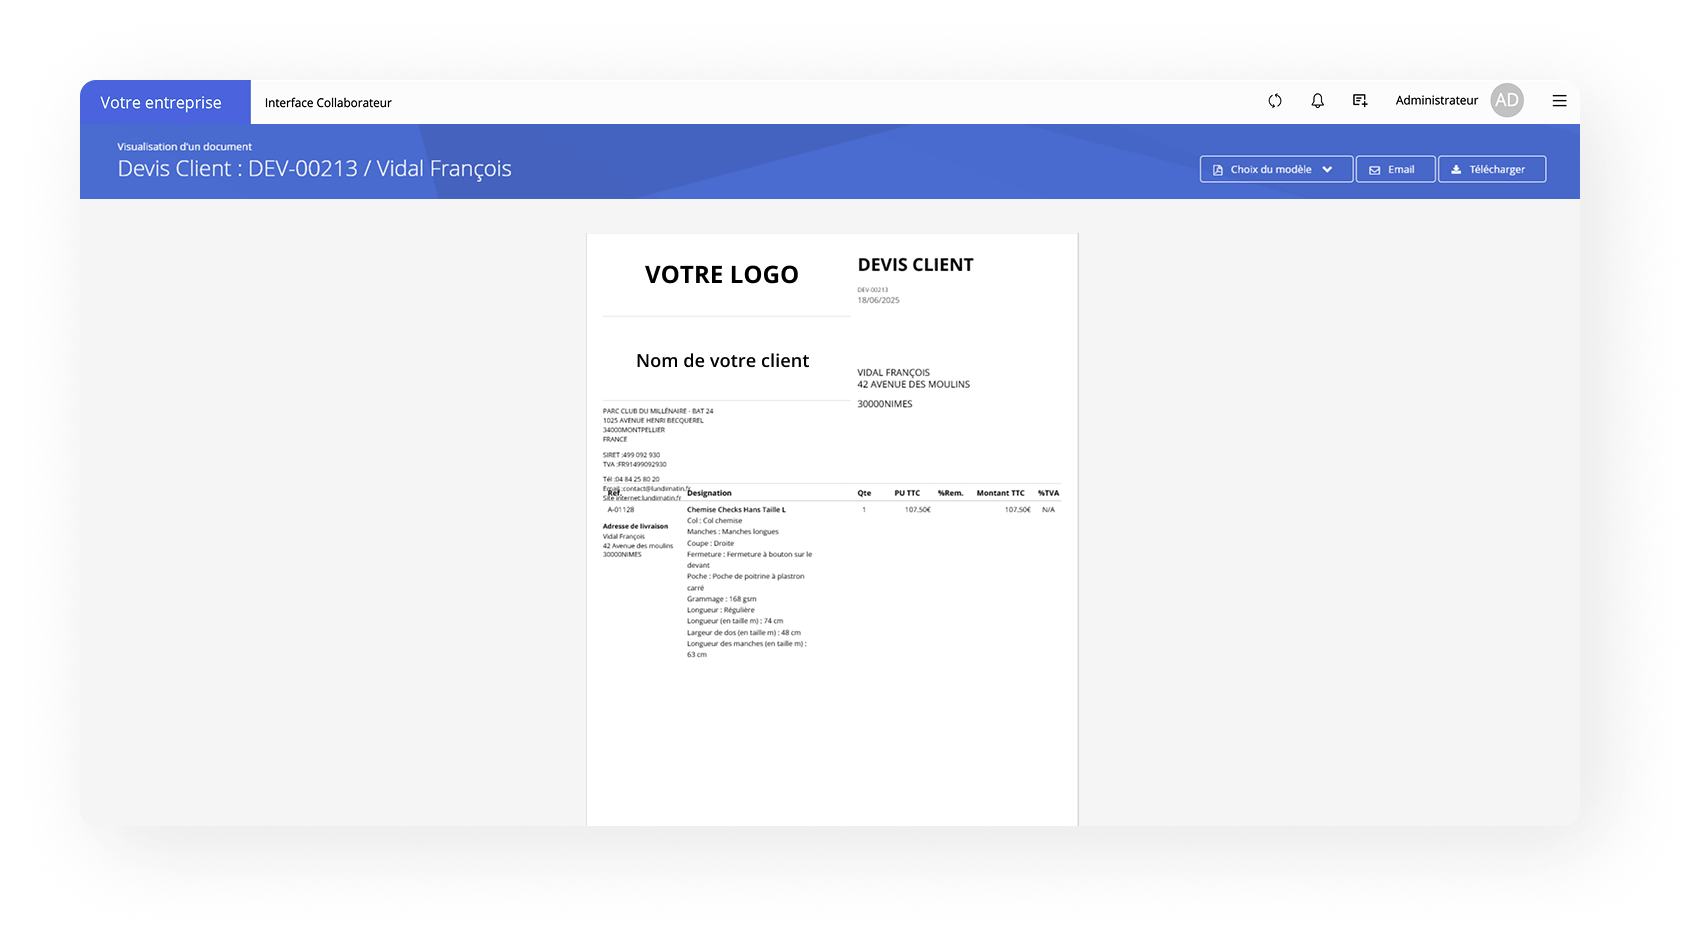Click the Adresse de livraison section
Screen dimensions: 1700x946
(x=635, y=526)
